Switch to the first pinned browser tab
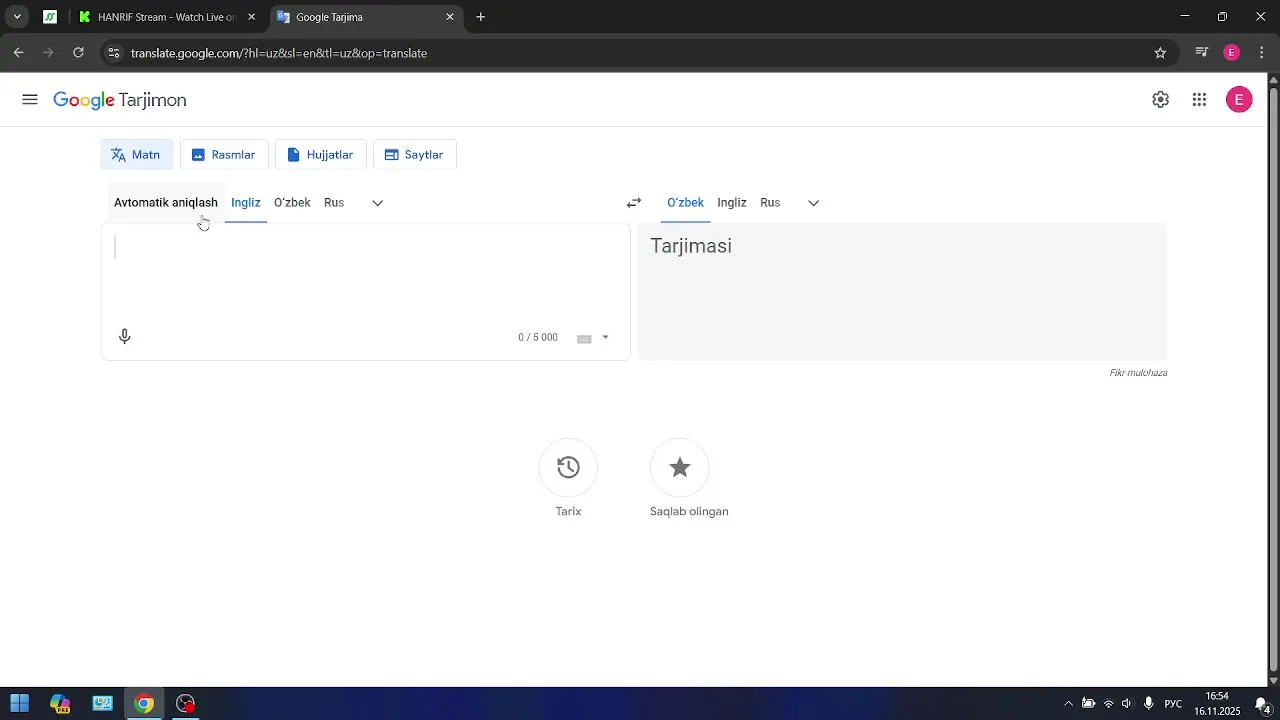 (50, 17)
